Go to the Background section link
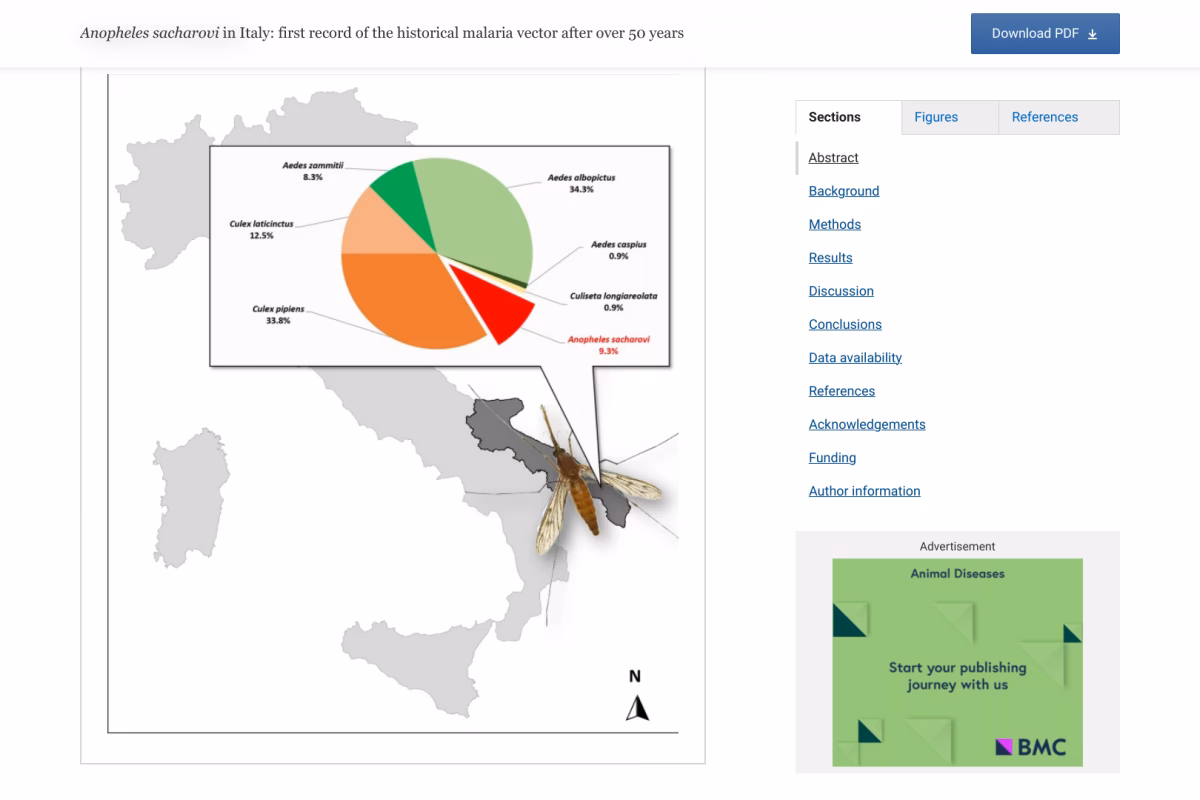This screenshot has width=1200, height=800. click(844, 191)
